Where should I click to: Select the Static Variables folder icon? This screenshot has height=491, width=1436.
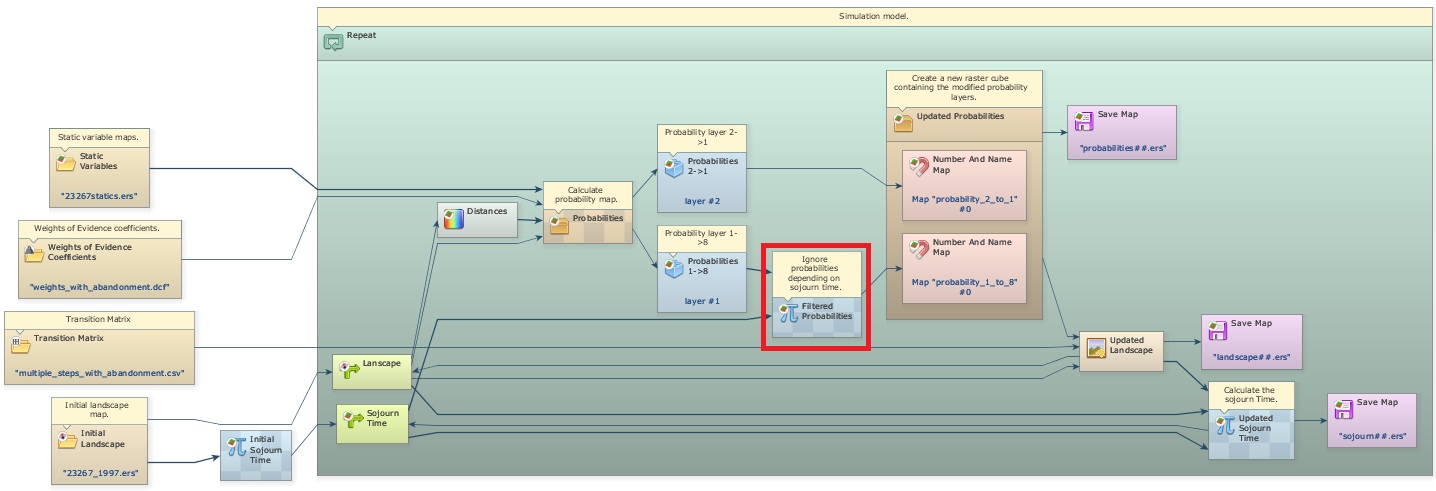point(65,162)
